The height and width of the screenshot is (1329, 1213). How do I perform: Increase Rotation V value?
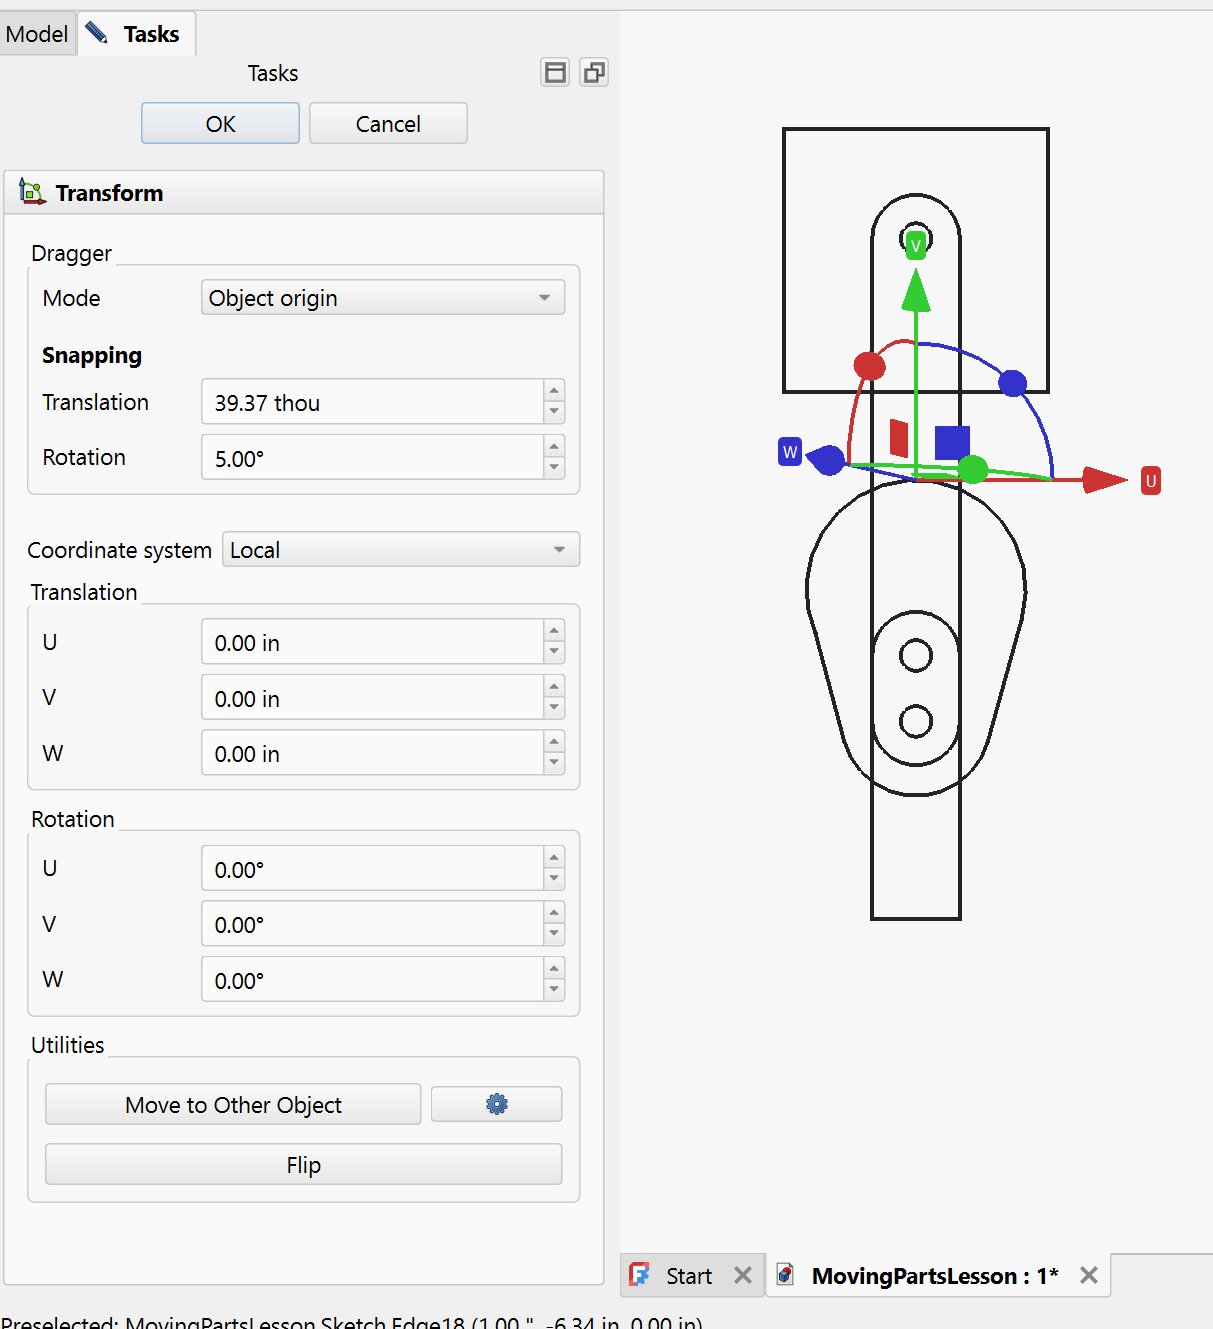point(554,913)
